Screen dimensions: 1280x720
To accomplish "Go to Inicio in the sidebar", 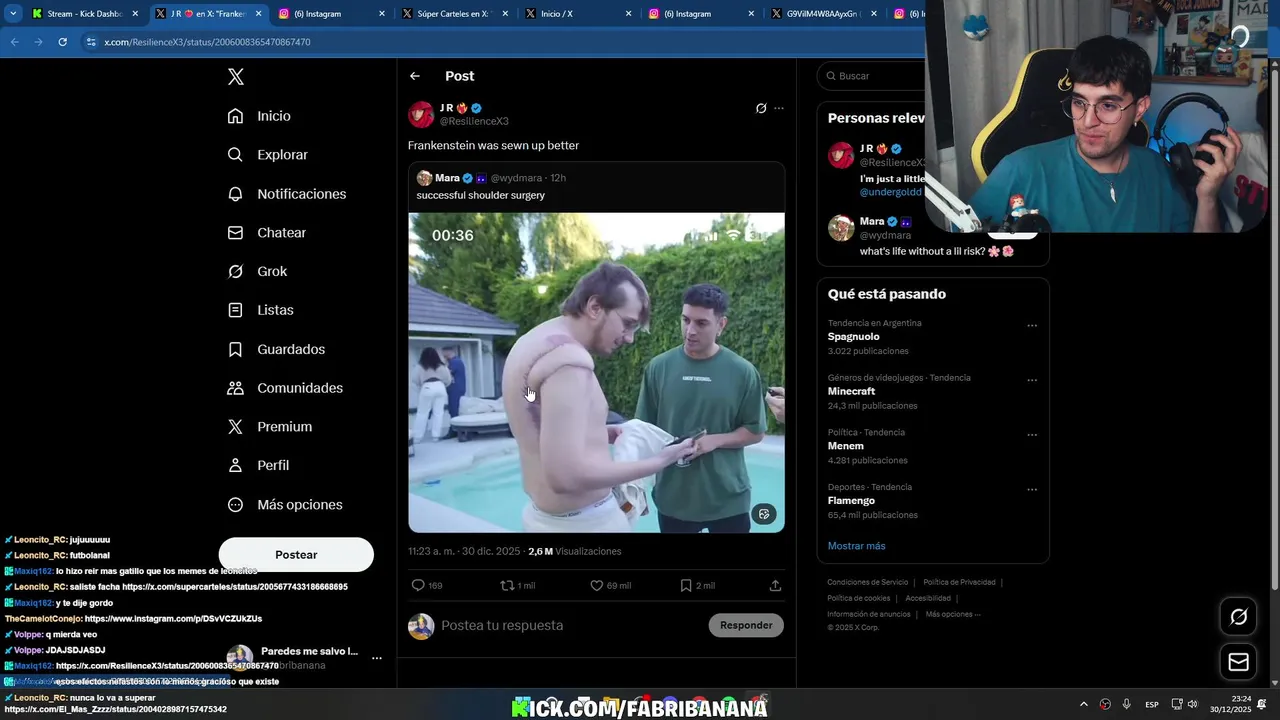I will [259, 116].
